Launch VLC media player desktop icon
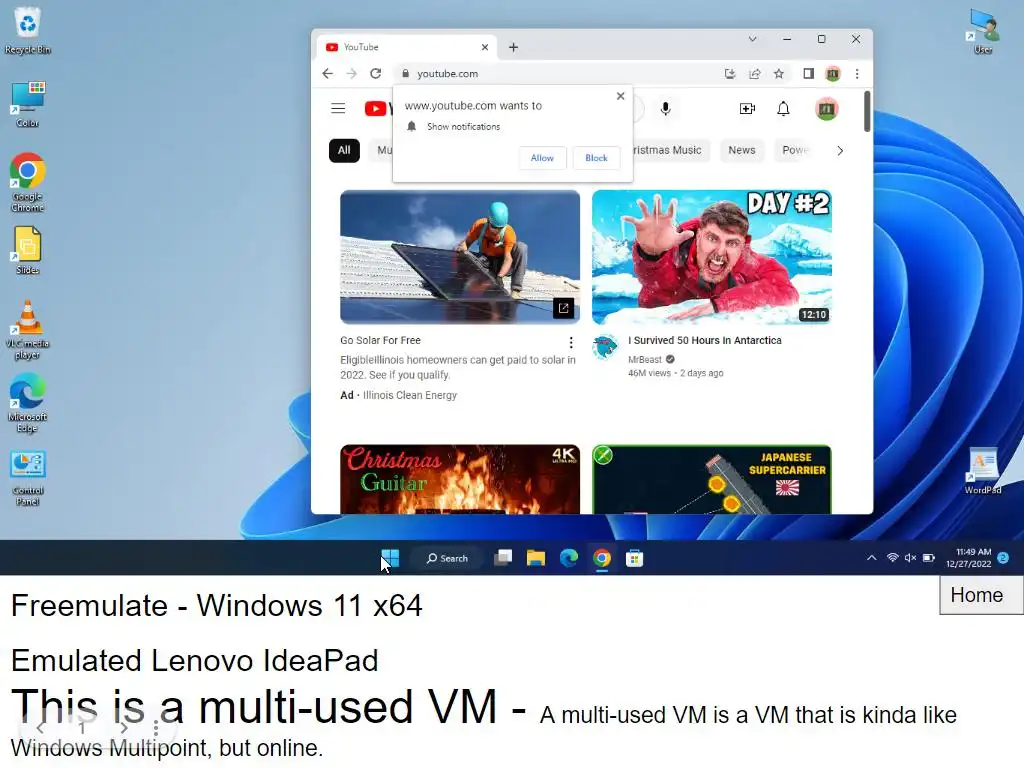Viewport: 1024px width, 768px height. click(x=27, y=330)
